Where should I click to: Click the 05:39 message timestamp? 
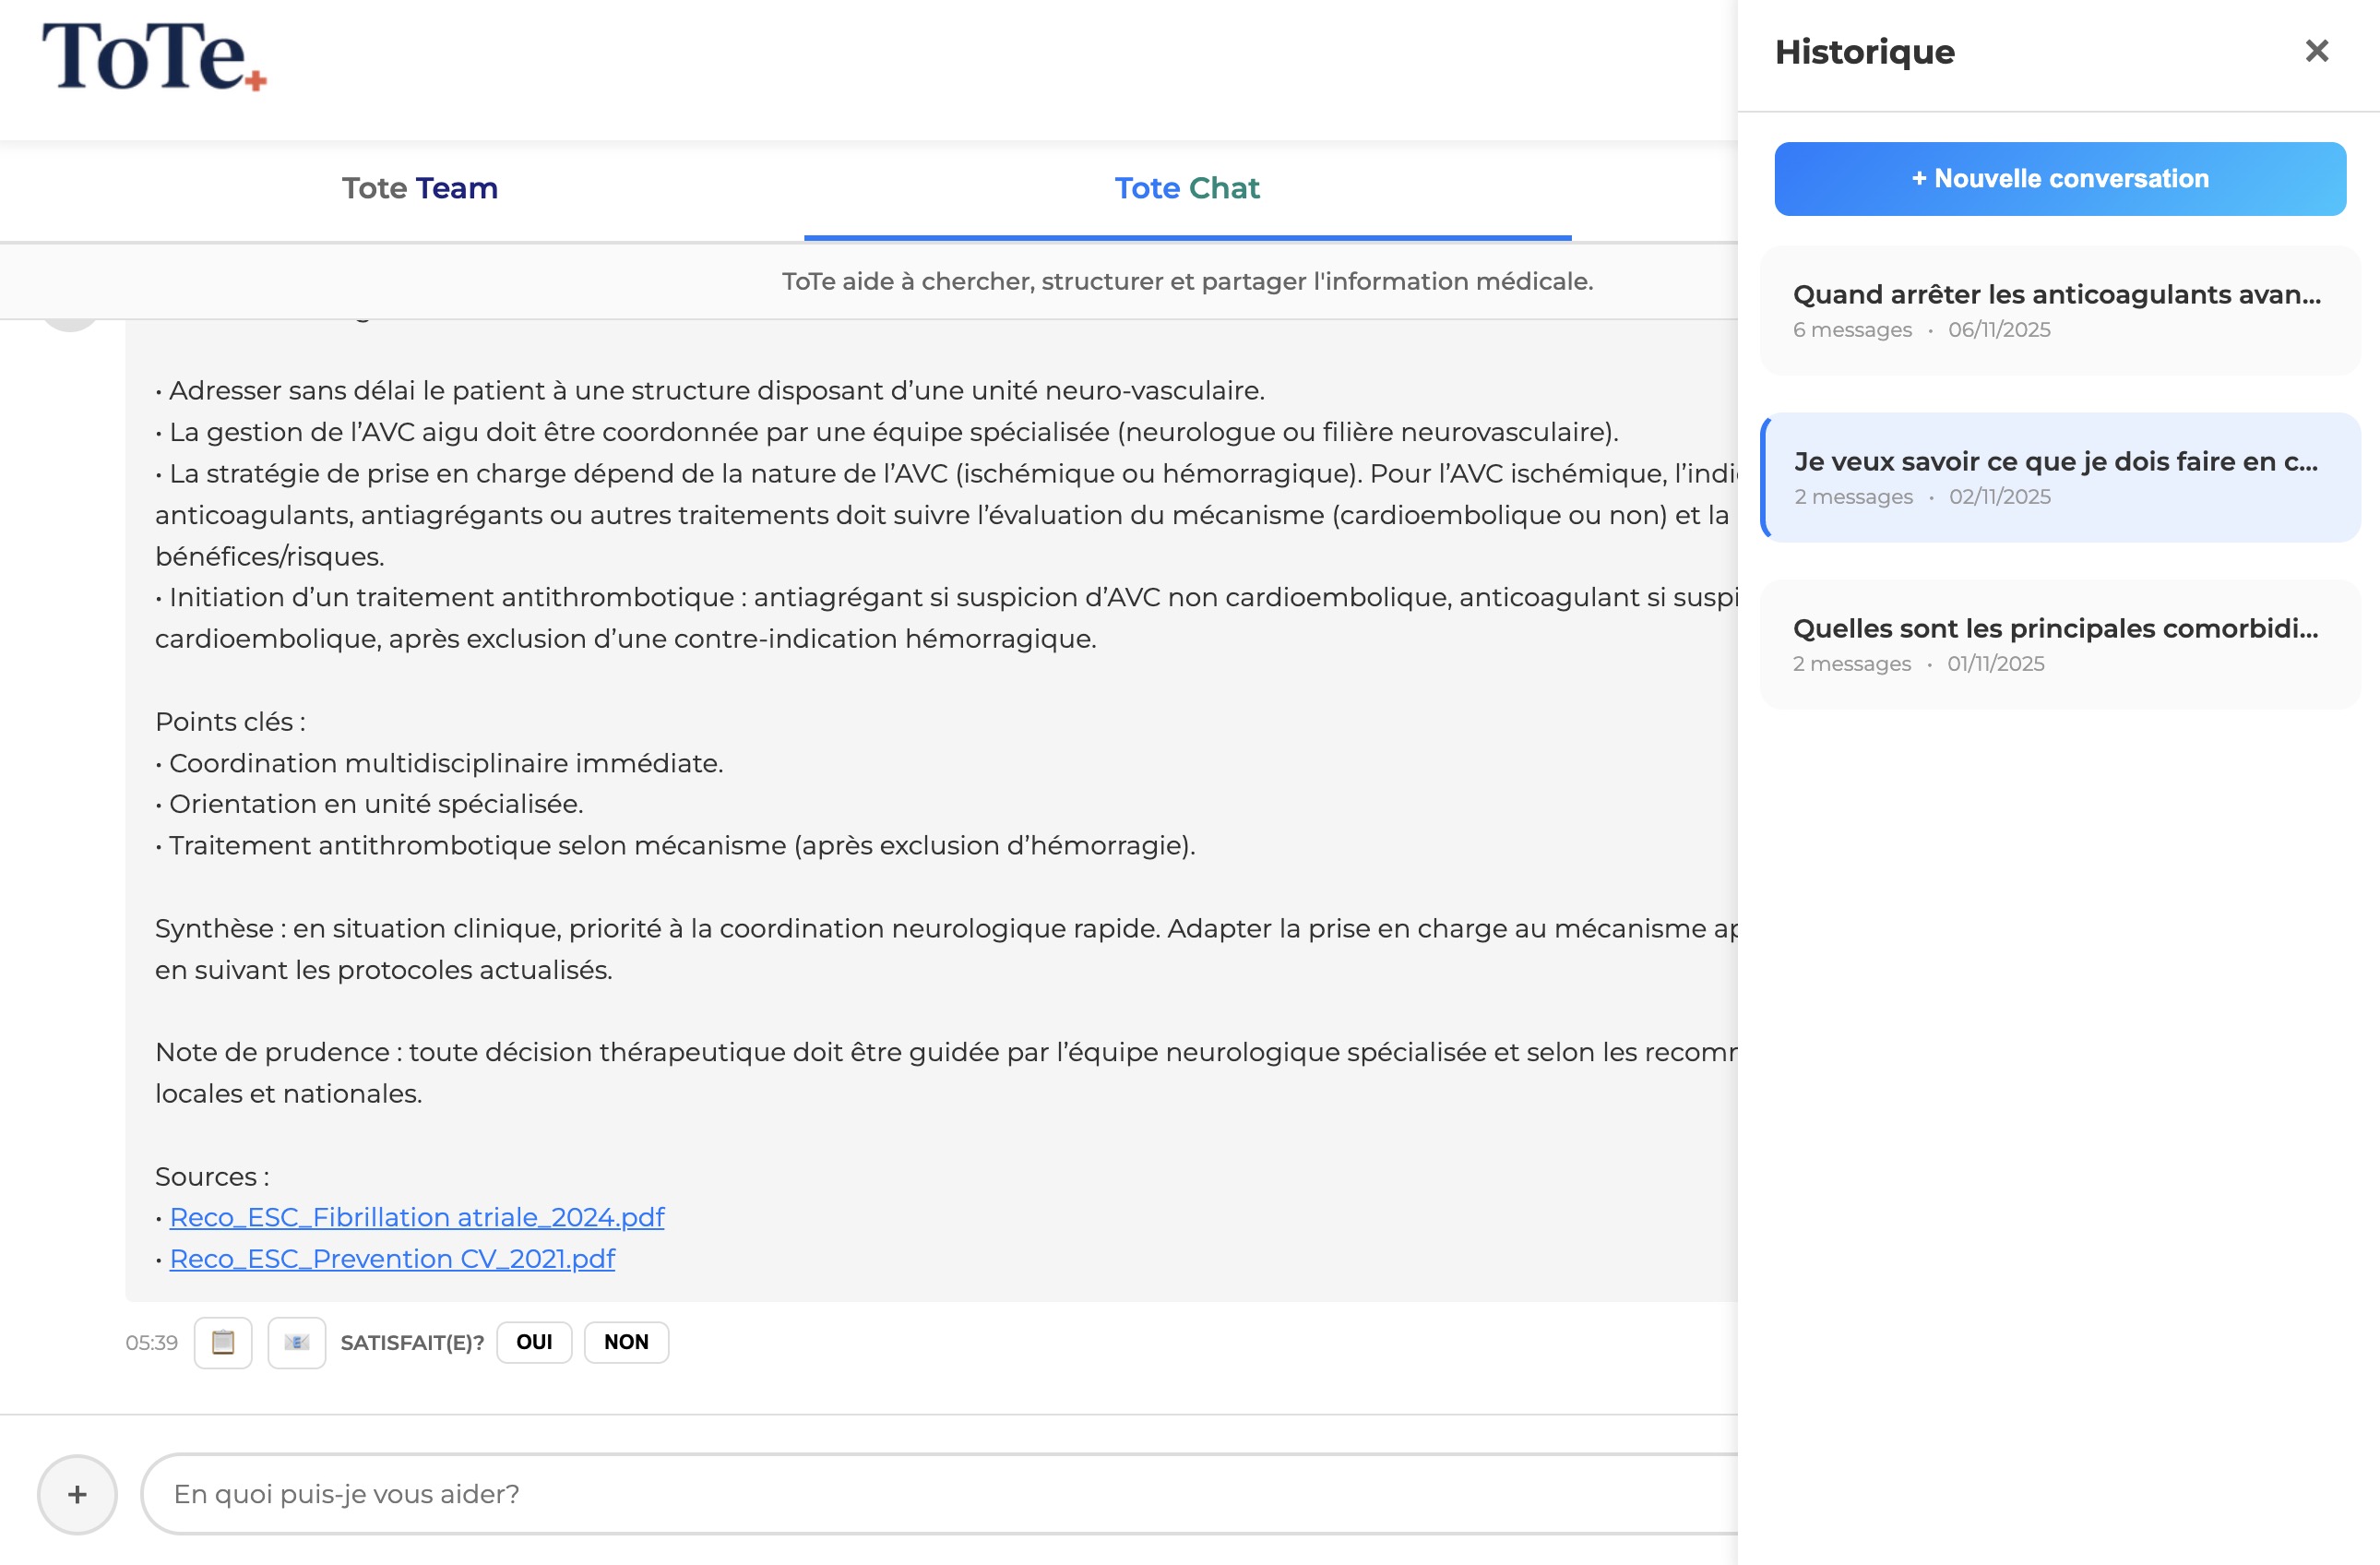point(152,1342)
